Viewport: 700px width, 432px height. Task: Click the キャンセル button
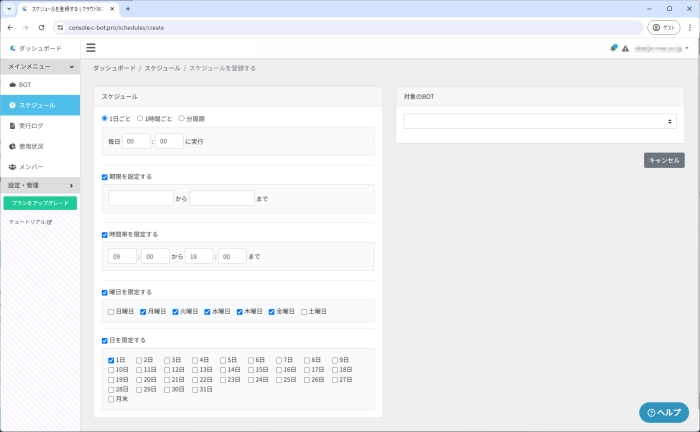[x=664, y=160]
